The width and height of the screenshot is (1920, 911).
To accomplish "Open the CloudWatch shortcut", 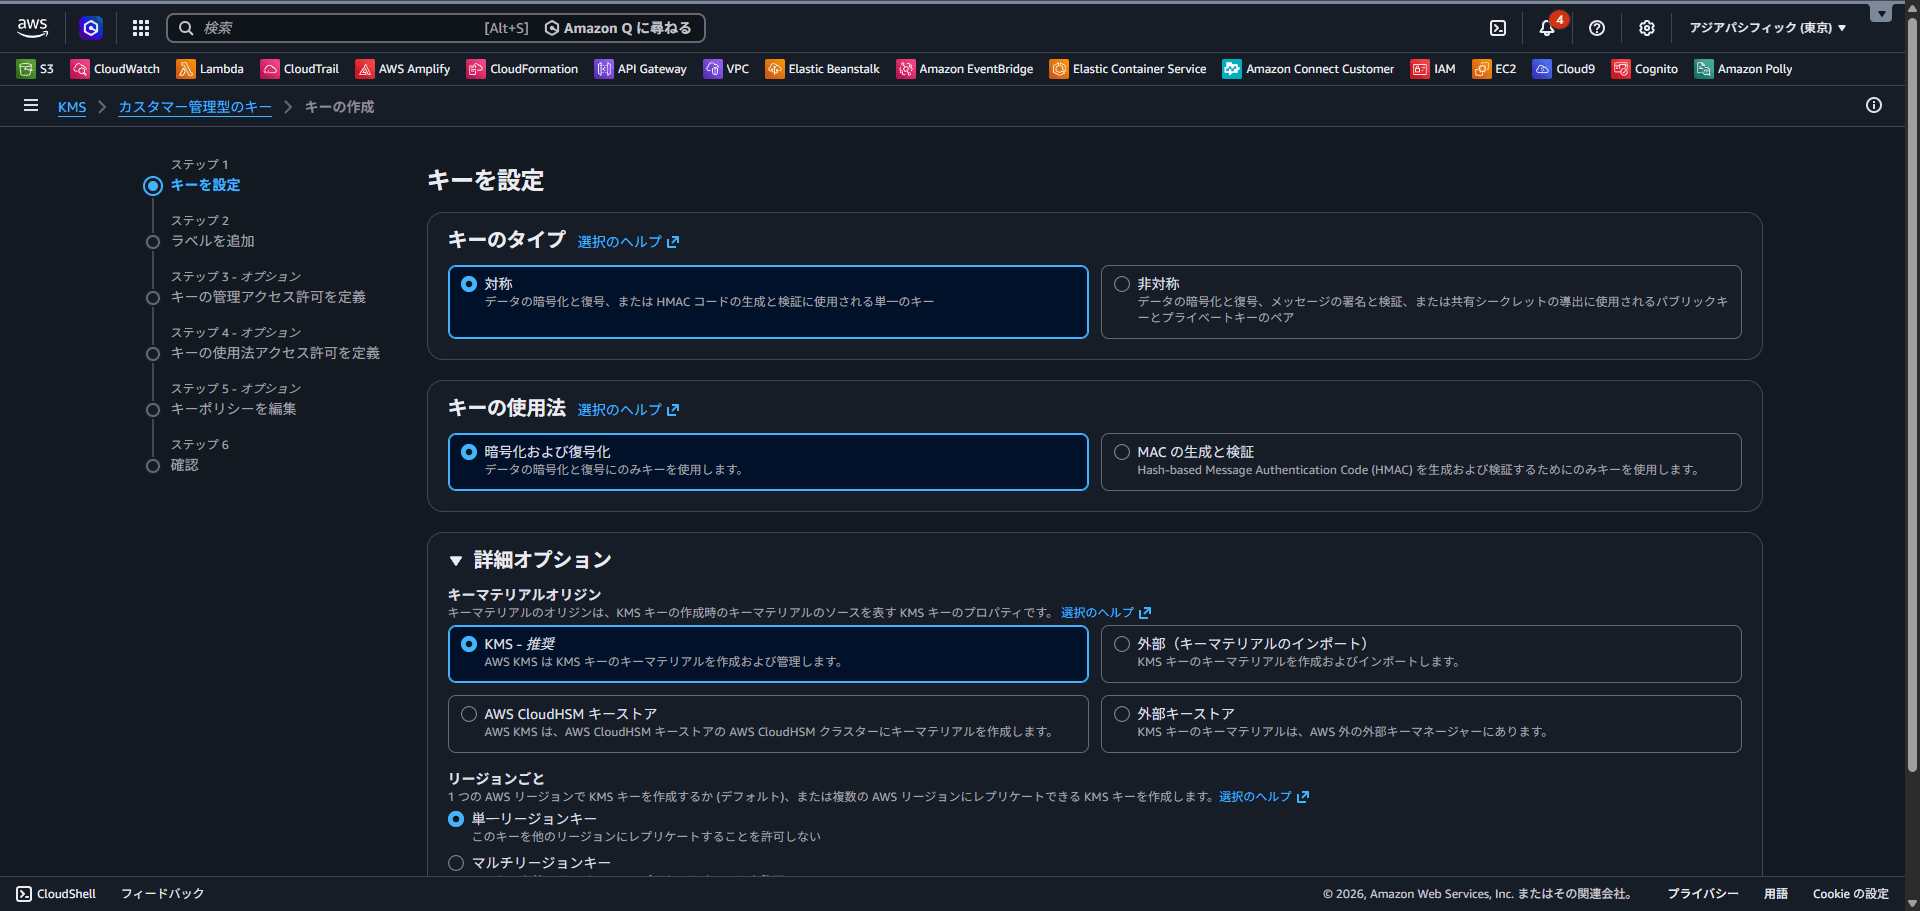I will click(x=115, y=69).
